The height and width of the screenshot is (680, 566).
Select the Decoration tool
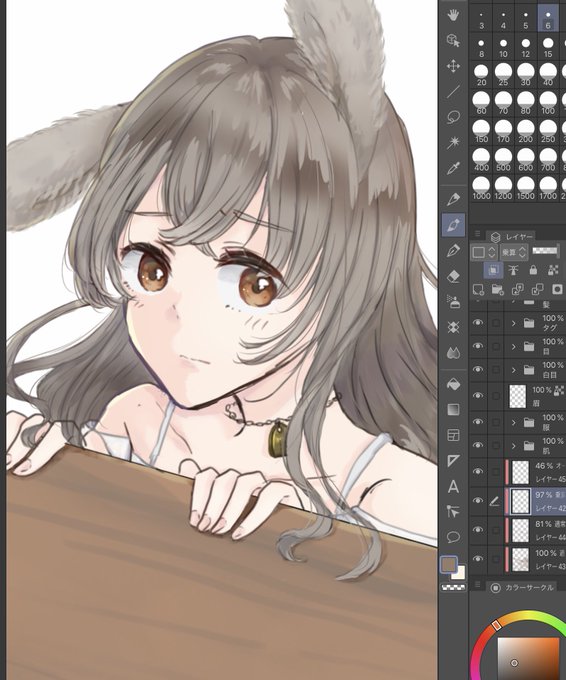pos(453,327)
